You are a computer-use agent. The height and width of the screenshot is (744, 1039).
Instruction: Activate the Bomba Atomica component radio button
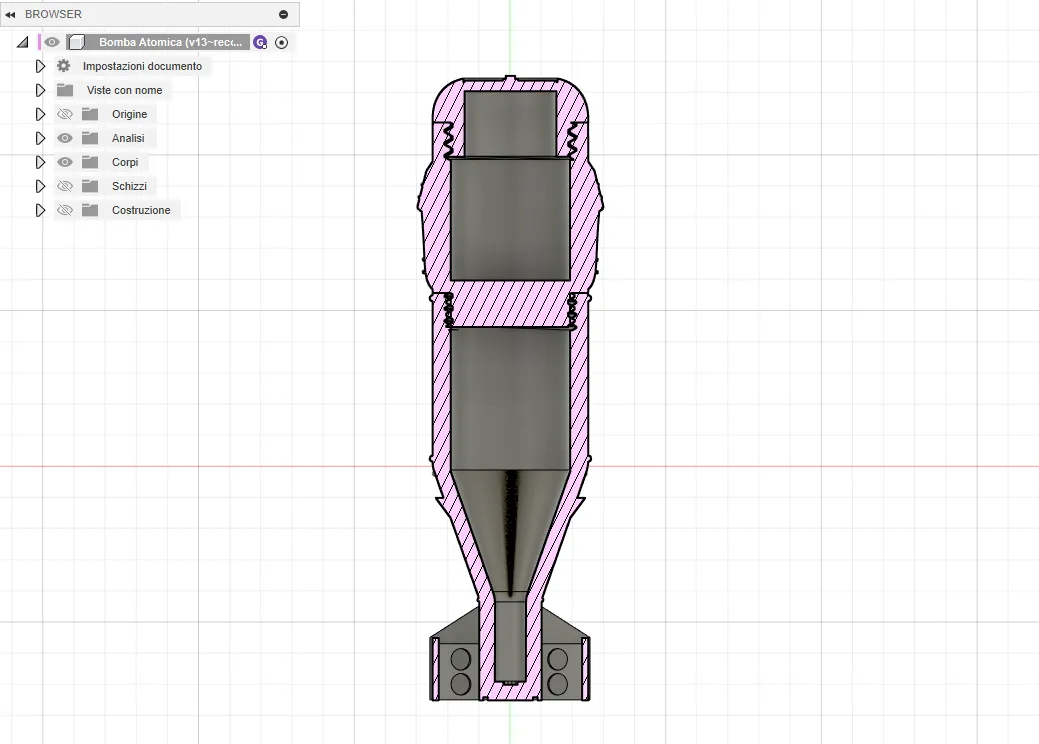[282, 42]
